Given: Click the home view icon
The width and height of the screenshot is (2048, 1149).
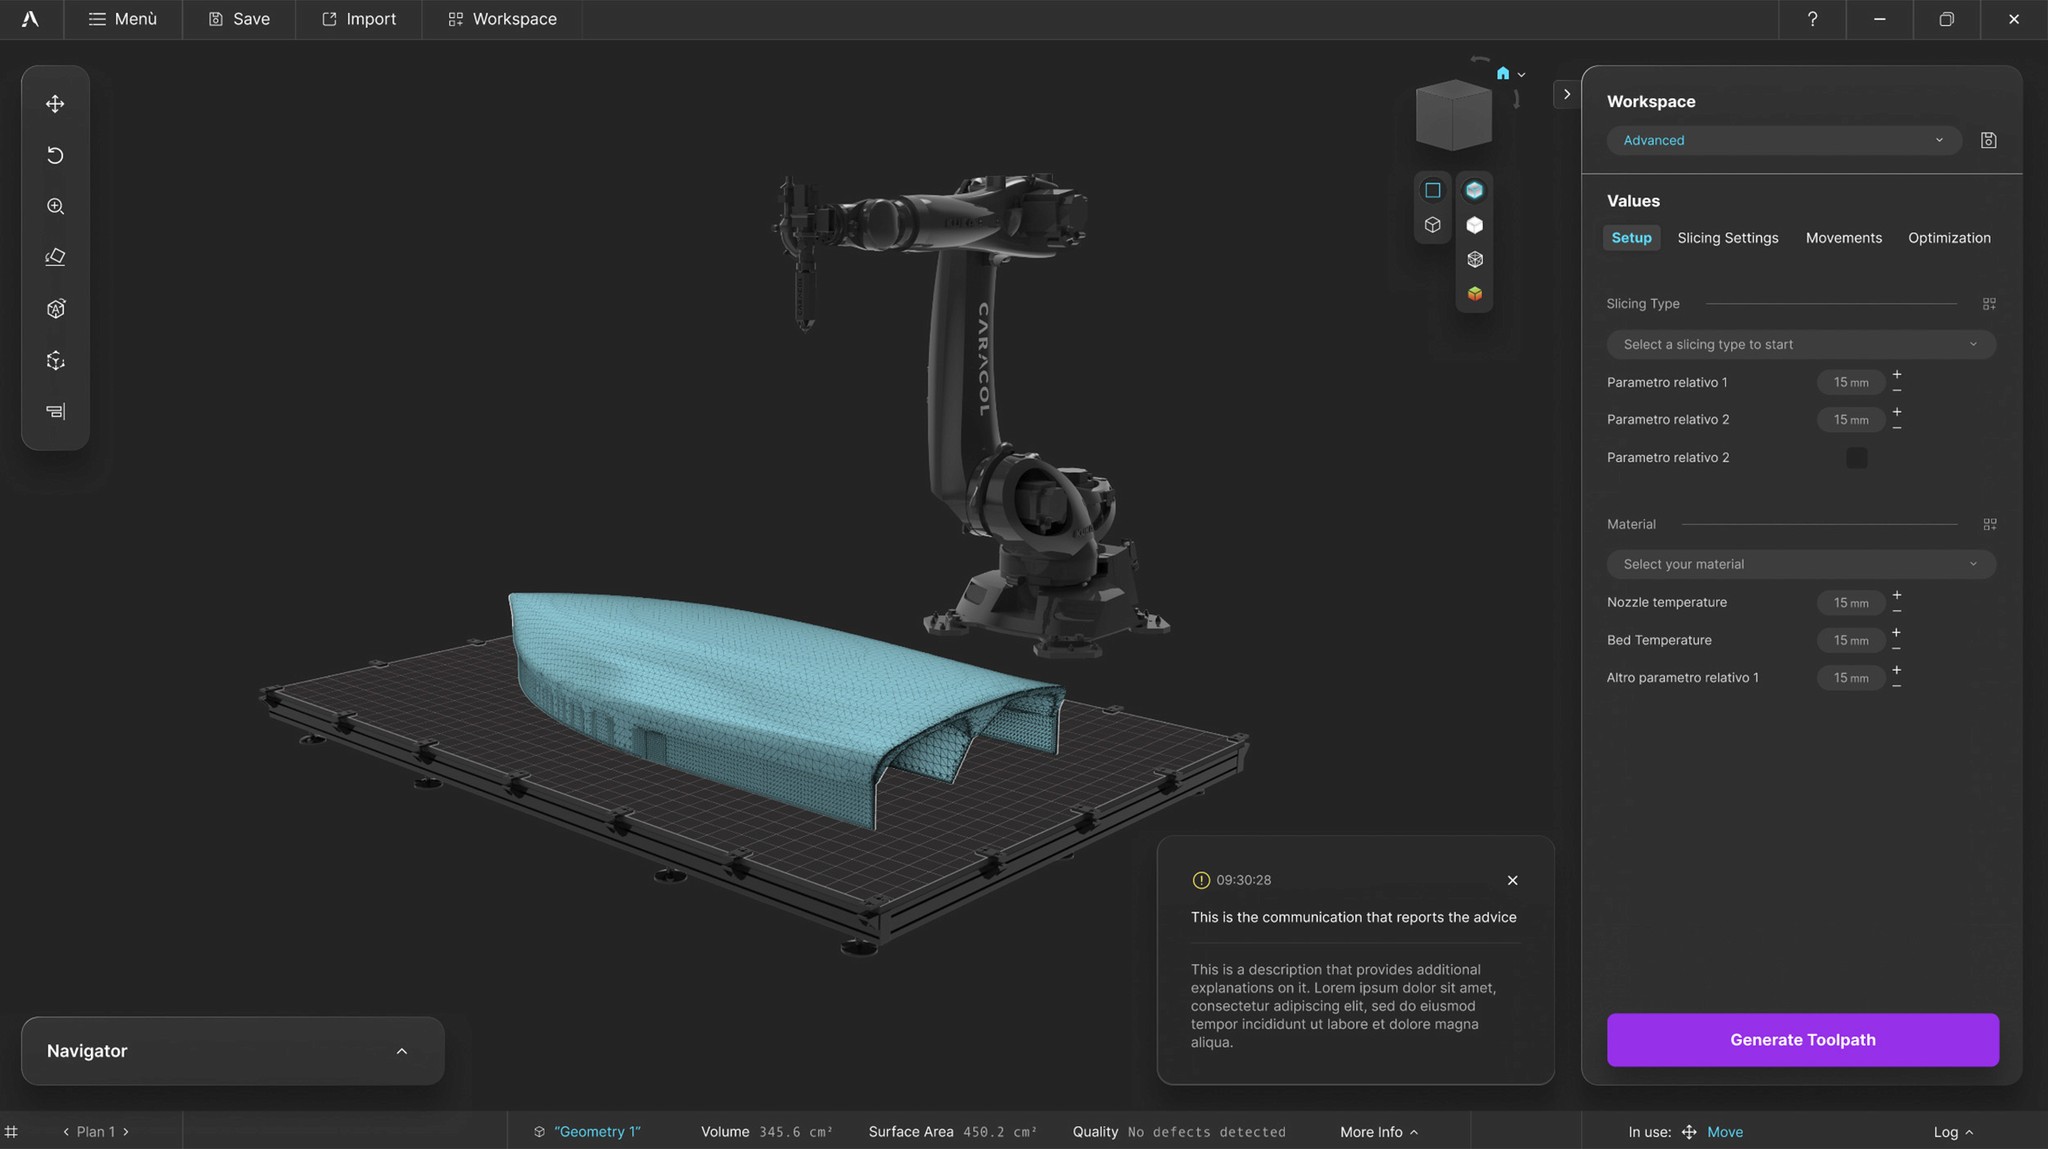Looking at the screenshot, I should point(1502,74).
